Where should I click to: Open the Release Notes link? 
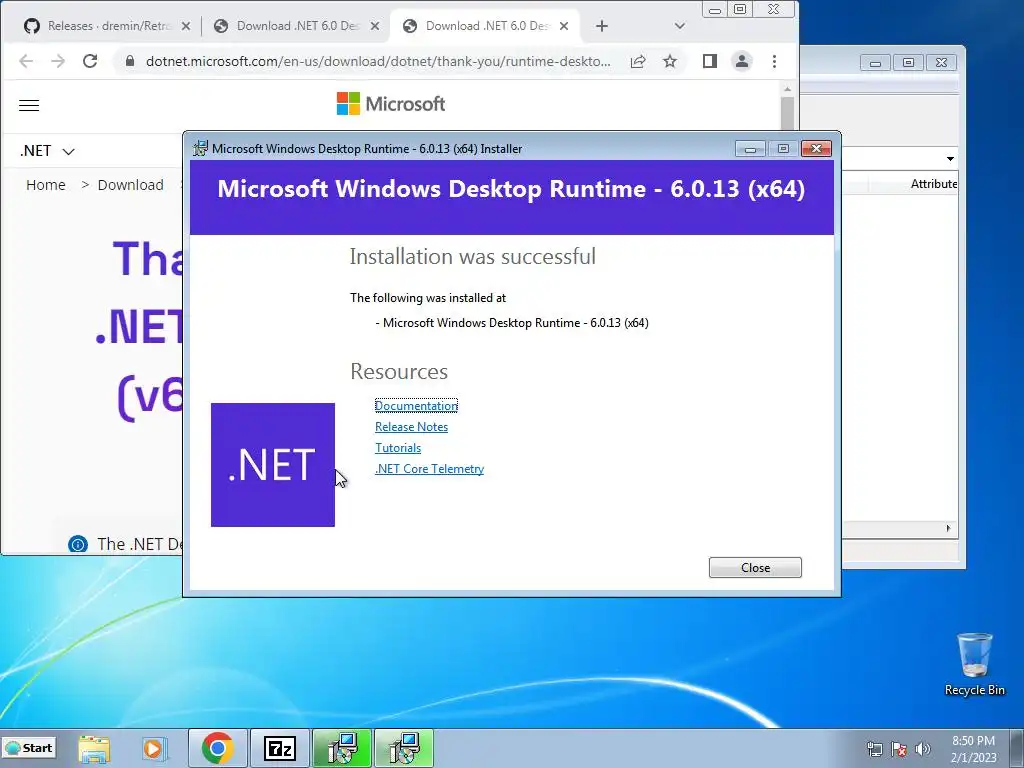point(411,426)
